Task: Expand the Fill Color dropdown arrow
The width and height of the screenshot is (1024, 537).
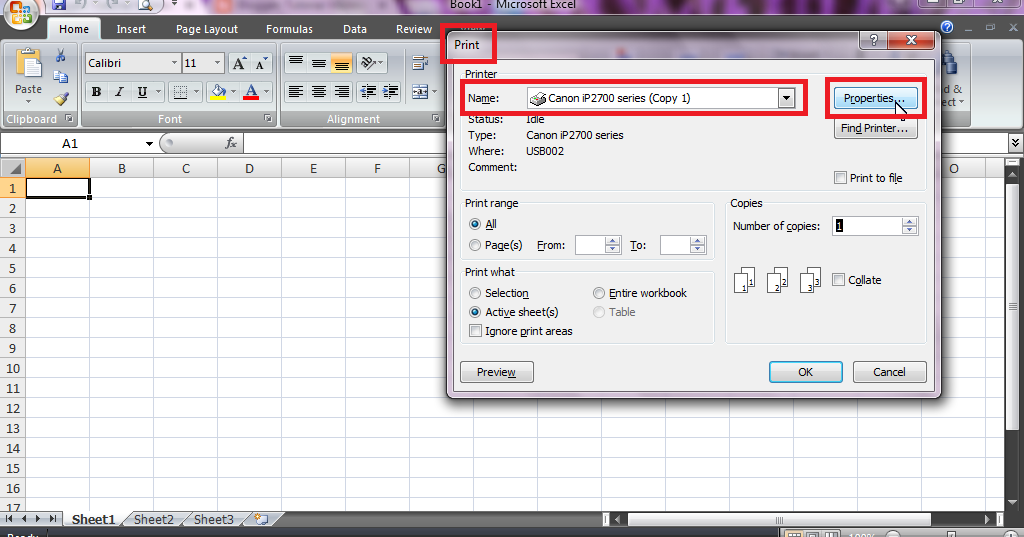Action: click(x=233, y=92)
